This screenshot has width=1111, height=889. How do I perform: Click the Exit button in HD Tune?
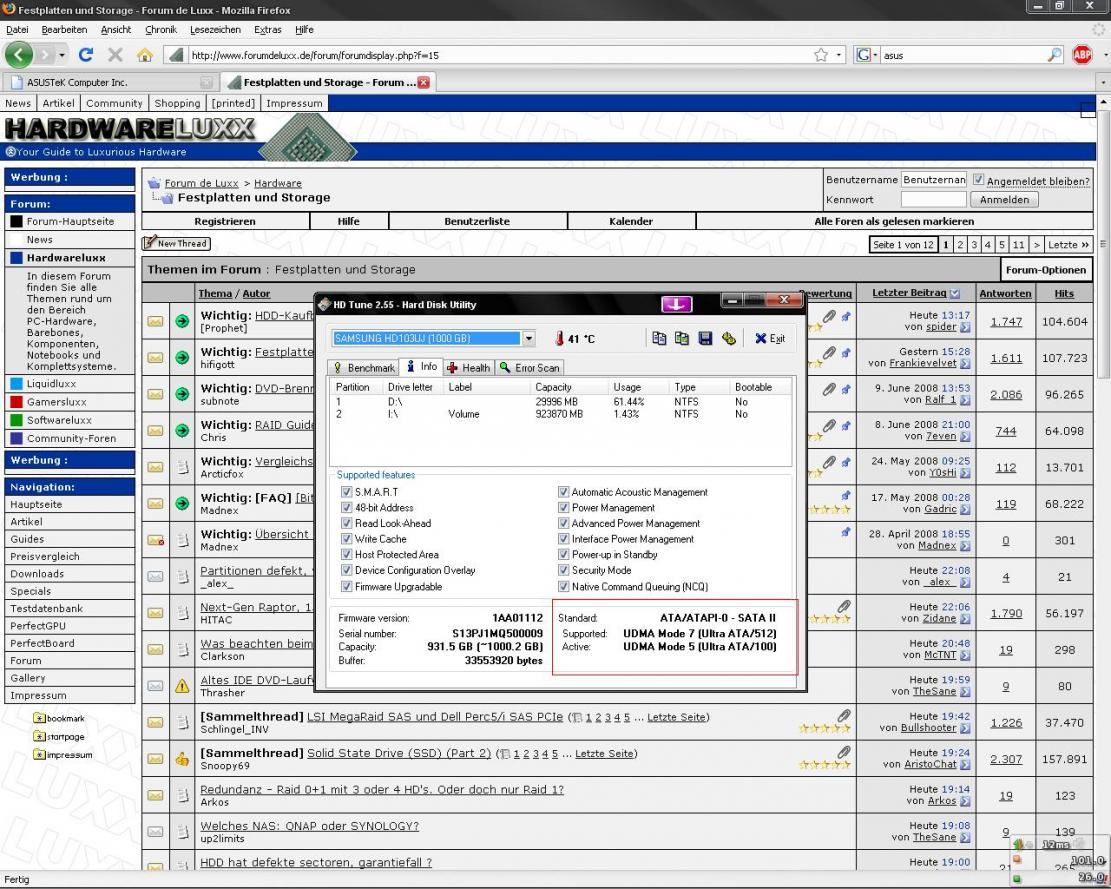tap(769, 339)
